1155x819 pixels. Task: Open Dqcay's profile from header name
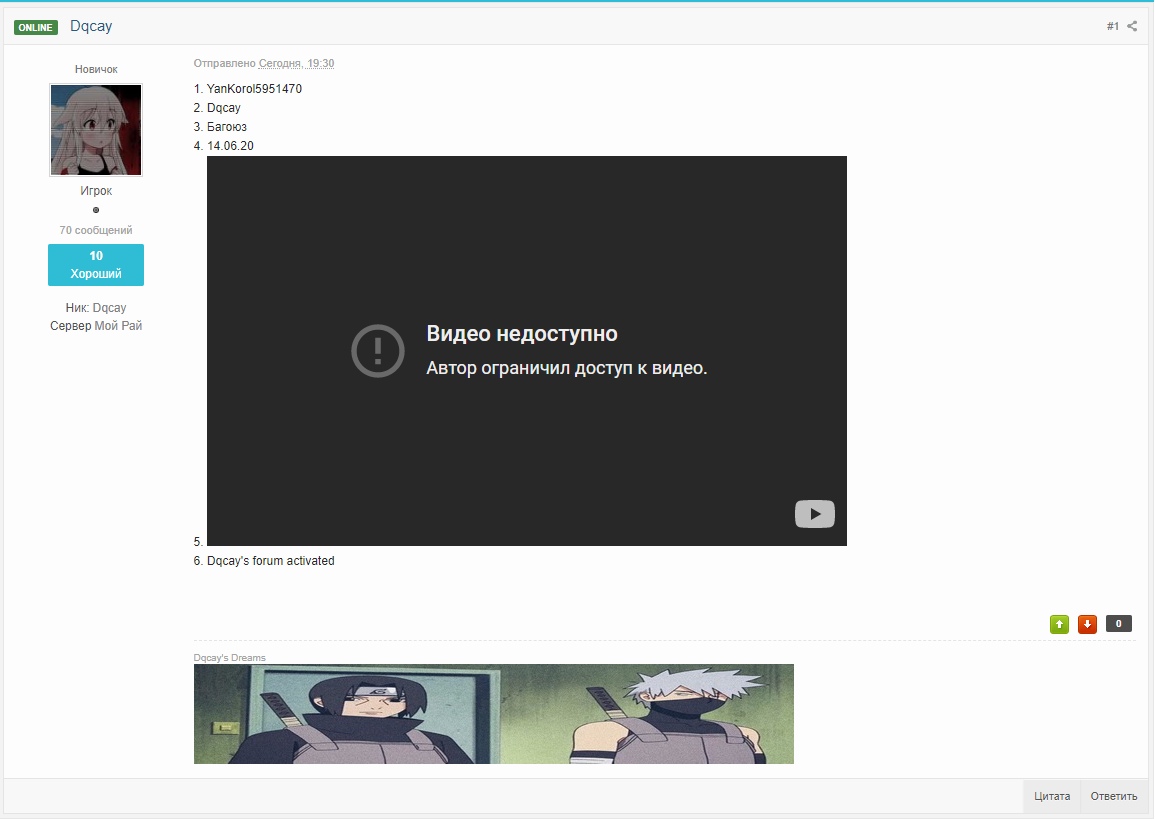pos(91,26)
